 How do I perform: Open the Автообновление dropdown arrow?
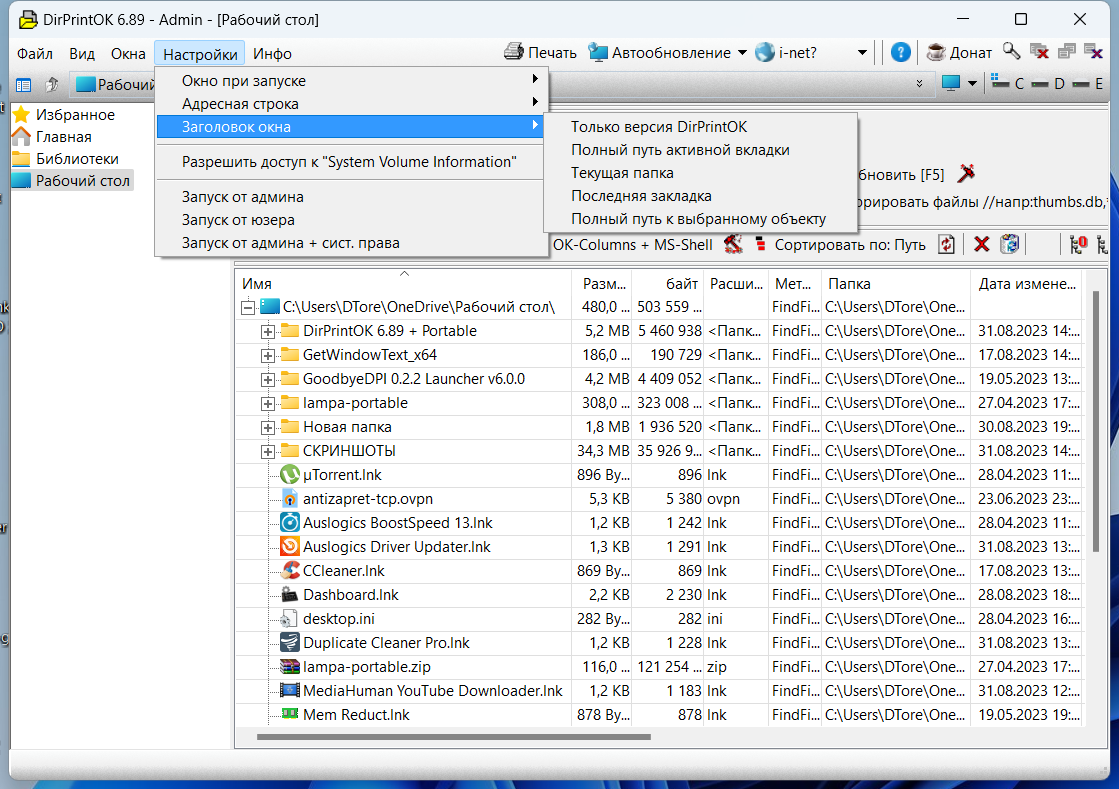[x=742, y=53]
